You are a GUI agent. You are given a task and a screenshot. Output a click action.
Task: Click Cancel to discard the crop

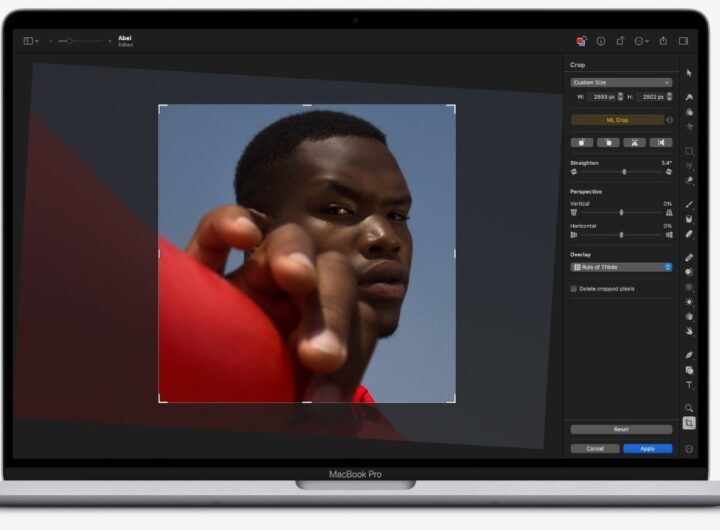point(595,448)
